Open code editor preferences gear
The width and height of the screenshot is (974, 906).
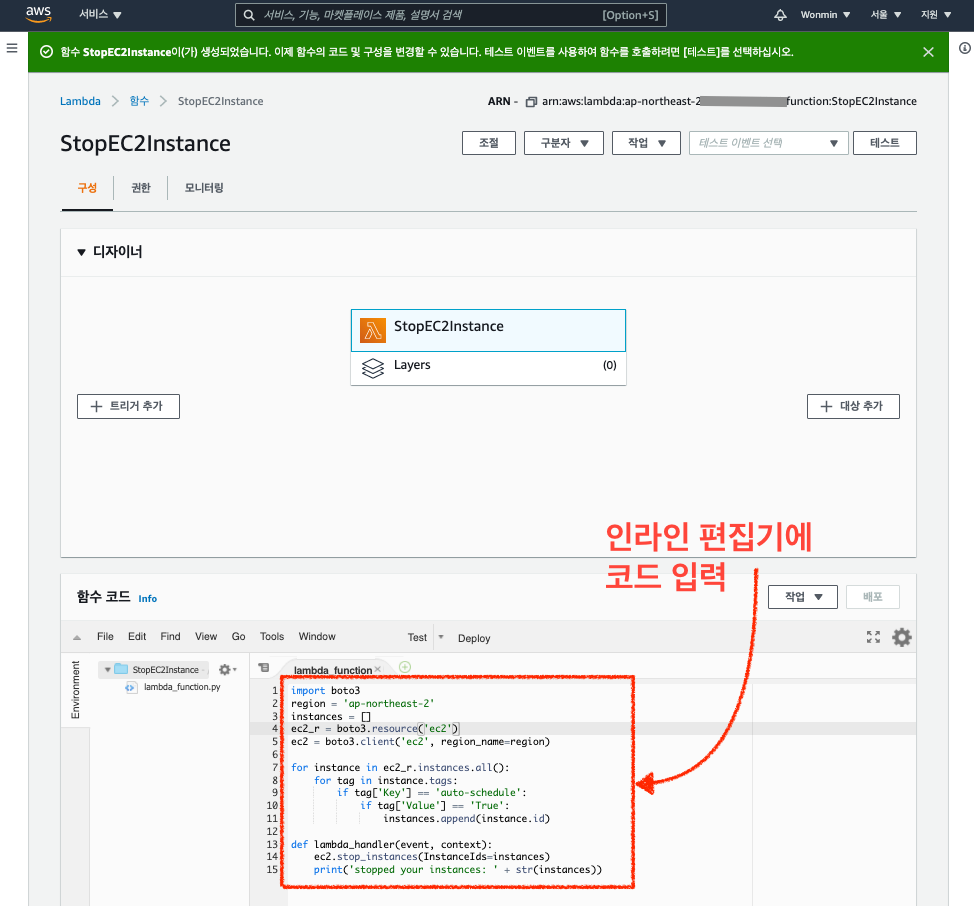(902, 637)
